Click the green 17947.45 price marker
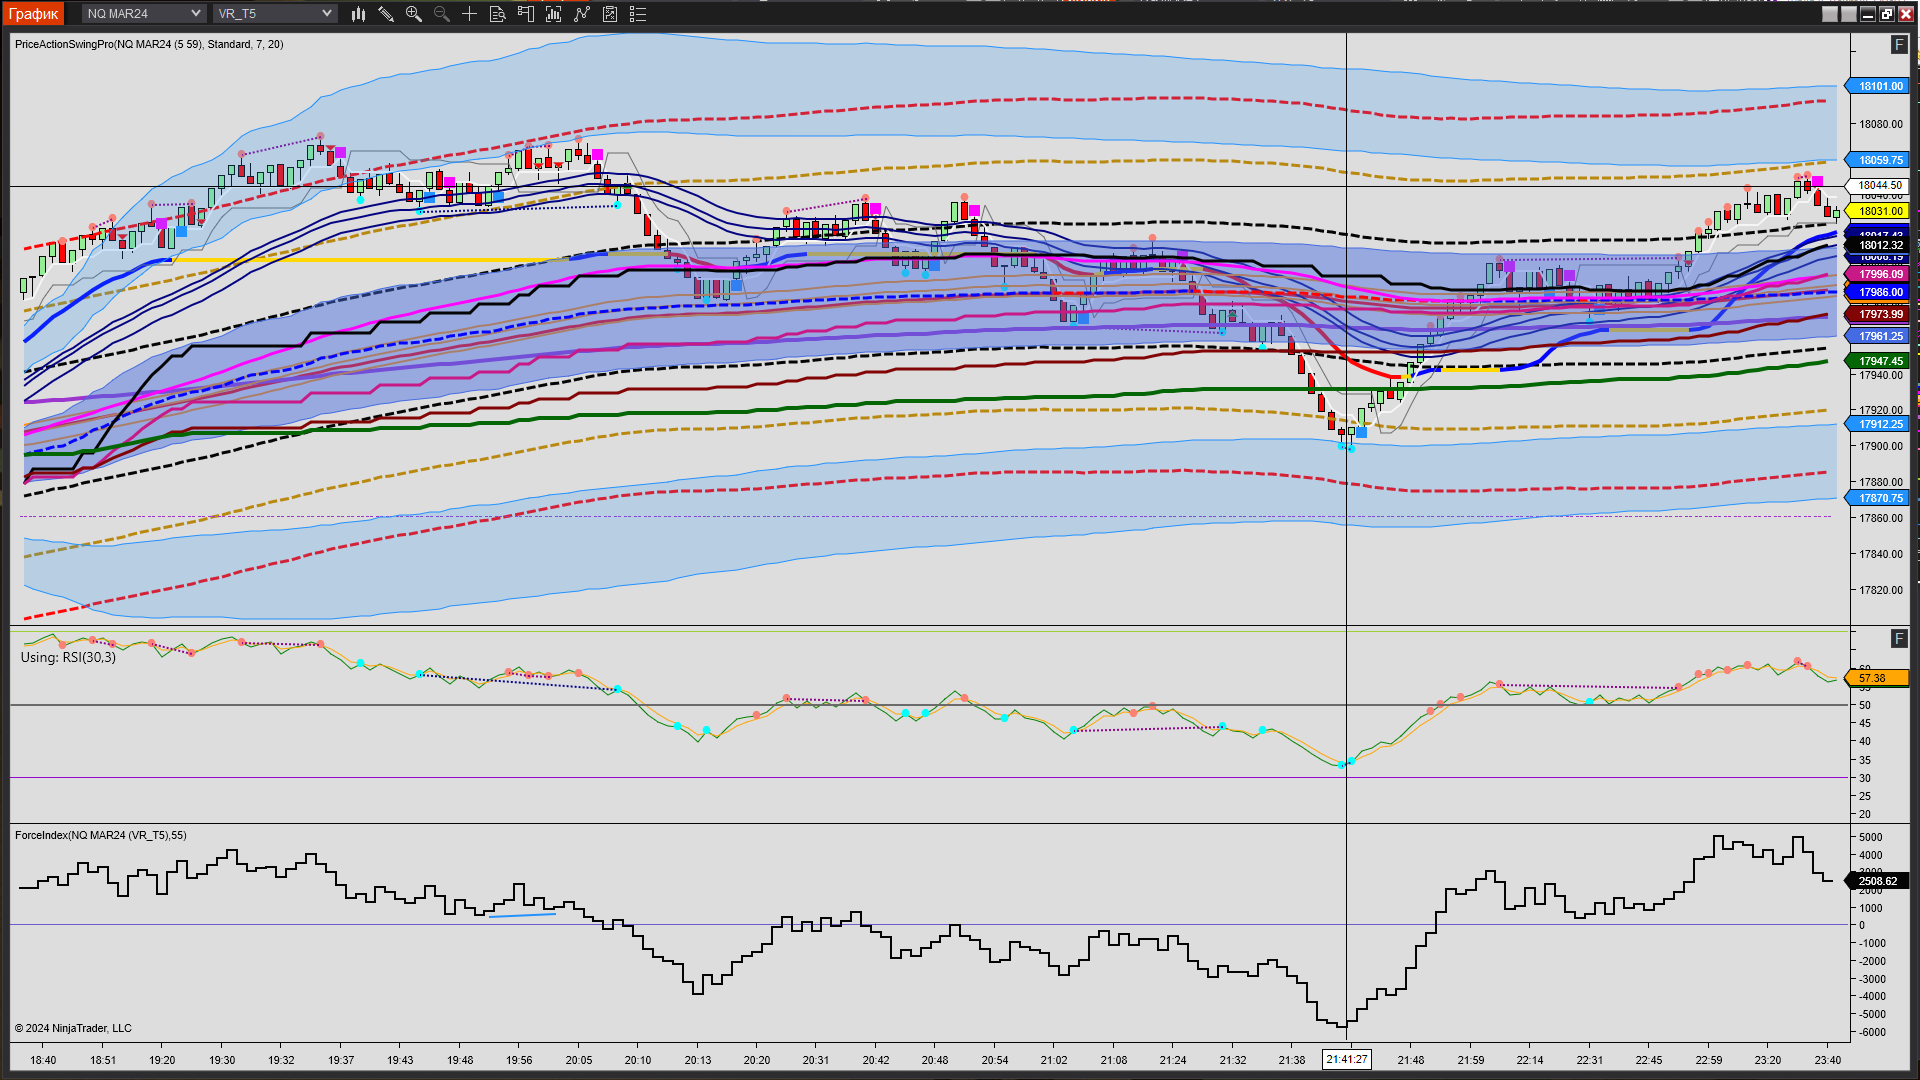 (1878, 362)
